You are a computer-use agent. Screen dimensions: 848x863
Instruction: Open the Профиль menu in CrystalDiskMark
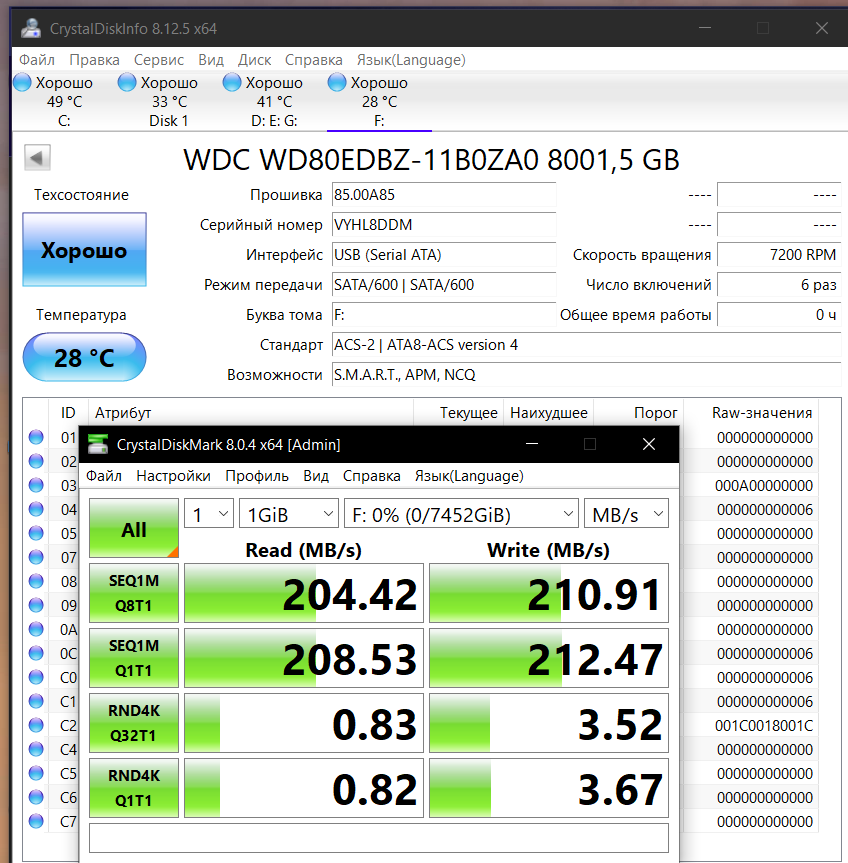pyautogui.click(x=257, y=476)
